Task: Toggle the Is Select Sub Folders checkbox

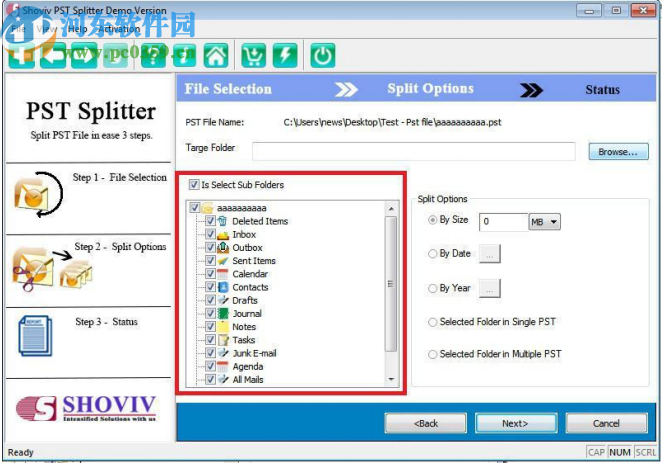Action: click(x=194, y=185)
